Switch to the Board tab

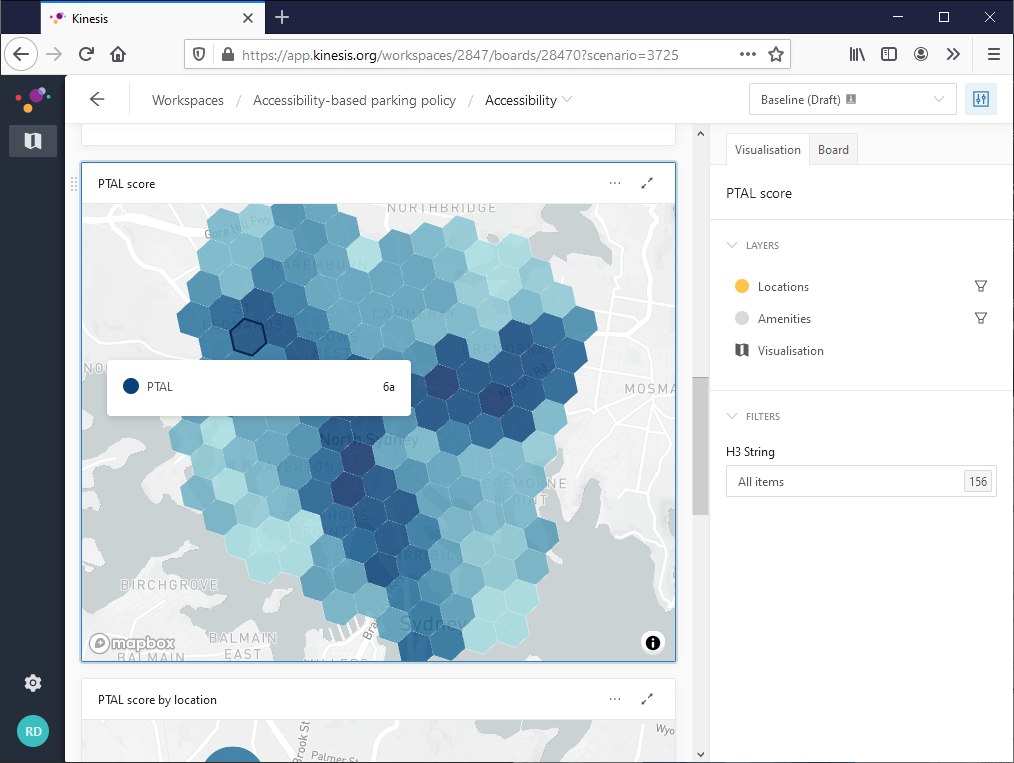tap(833, 150)
